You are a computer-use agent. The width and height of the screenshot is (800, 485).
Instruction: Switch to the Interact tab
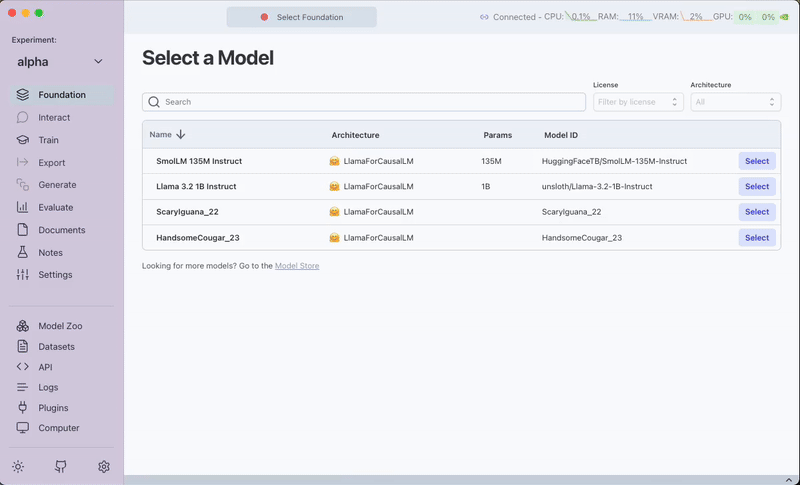click(54, 117)
